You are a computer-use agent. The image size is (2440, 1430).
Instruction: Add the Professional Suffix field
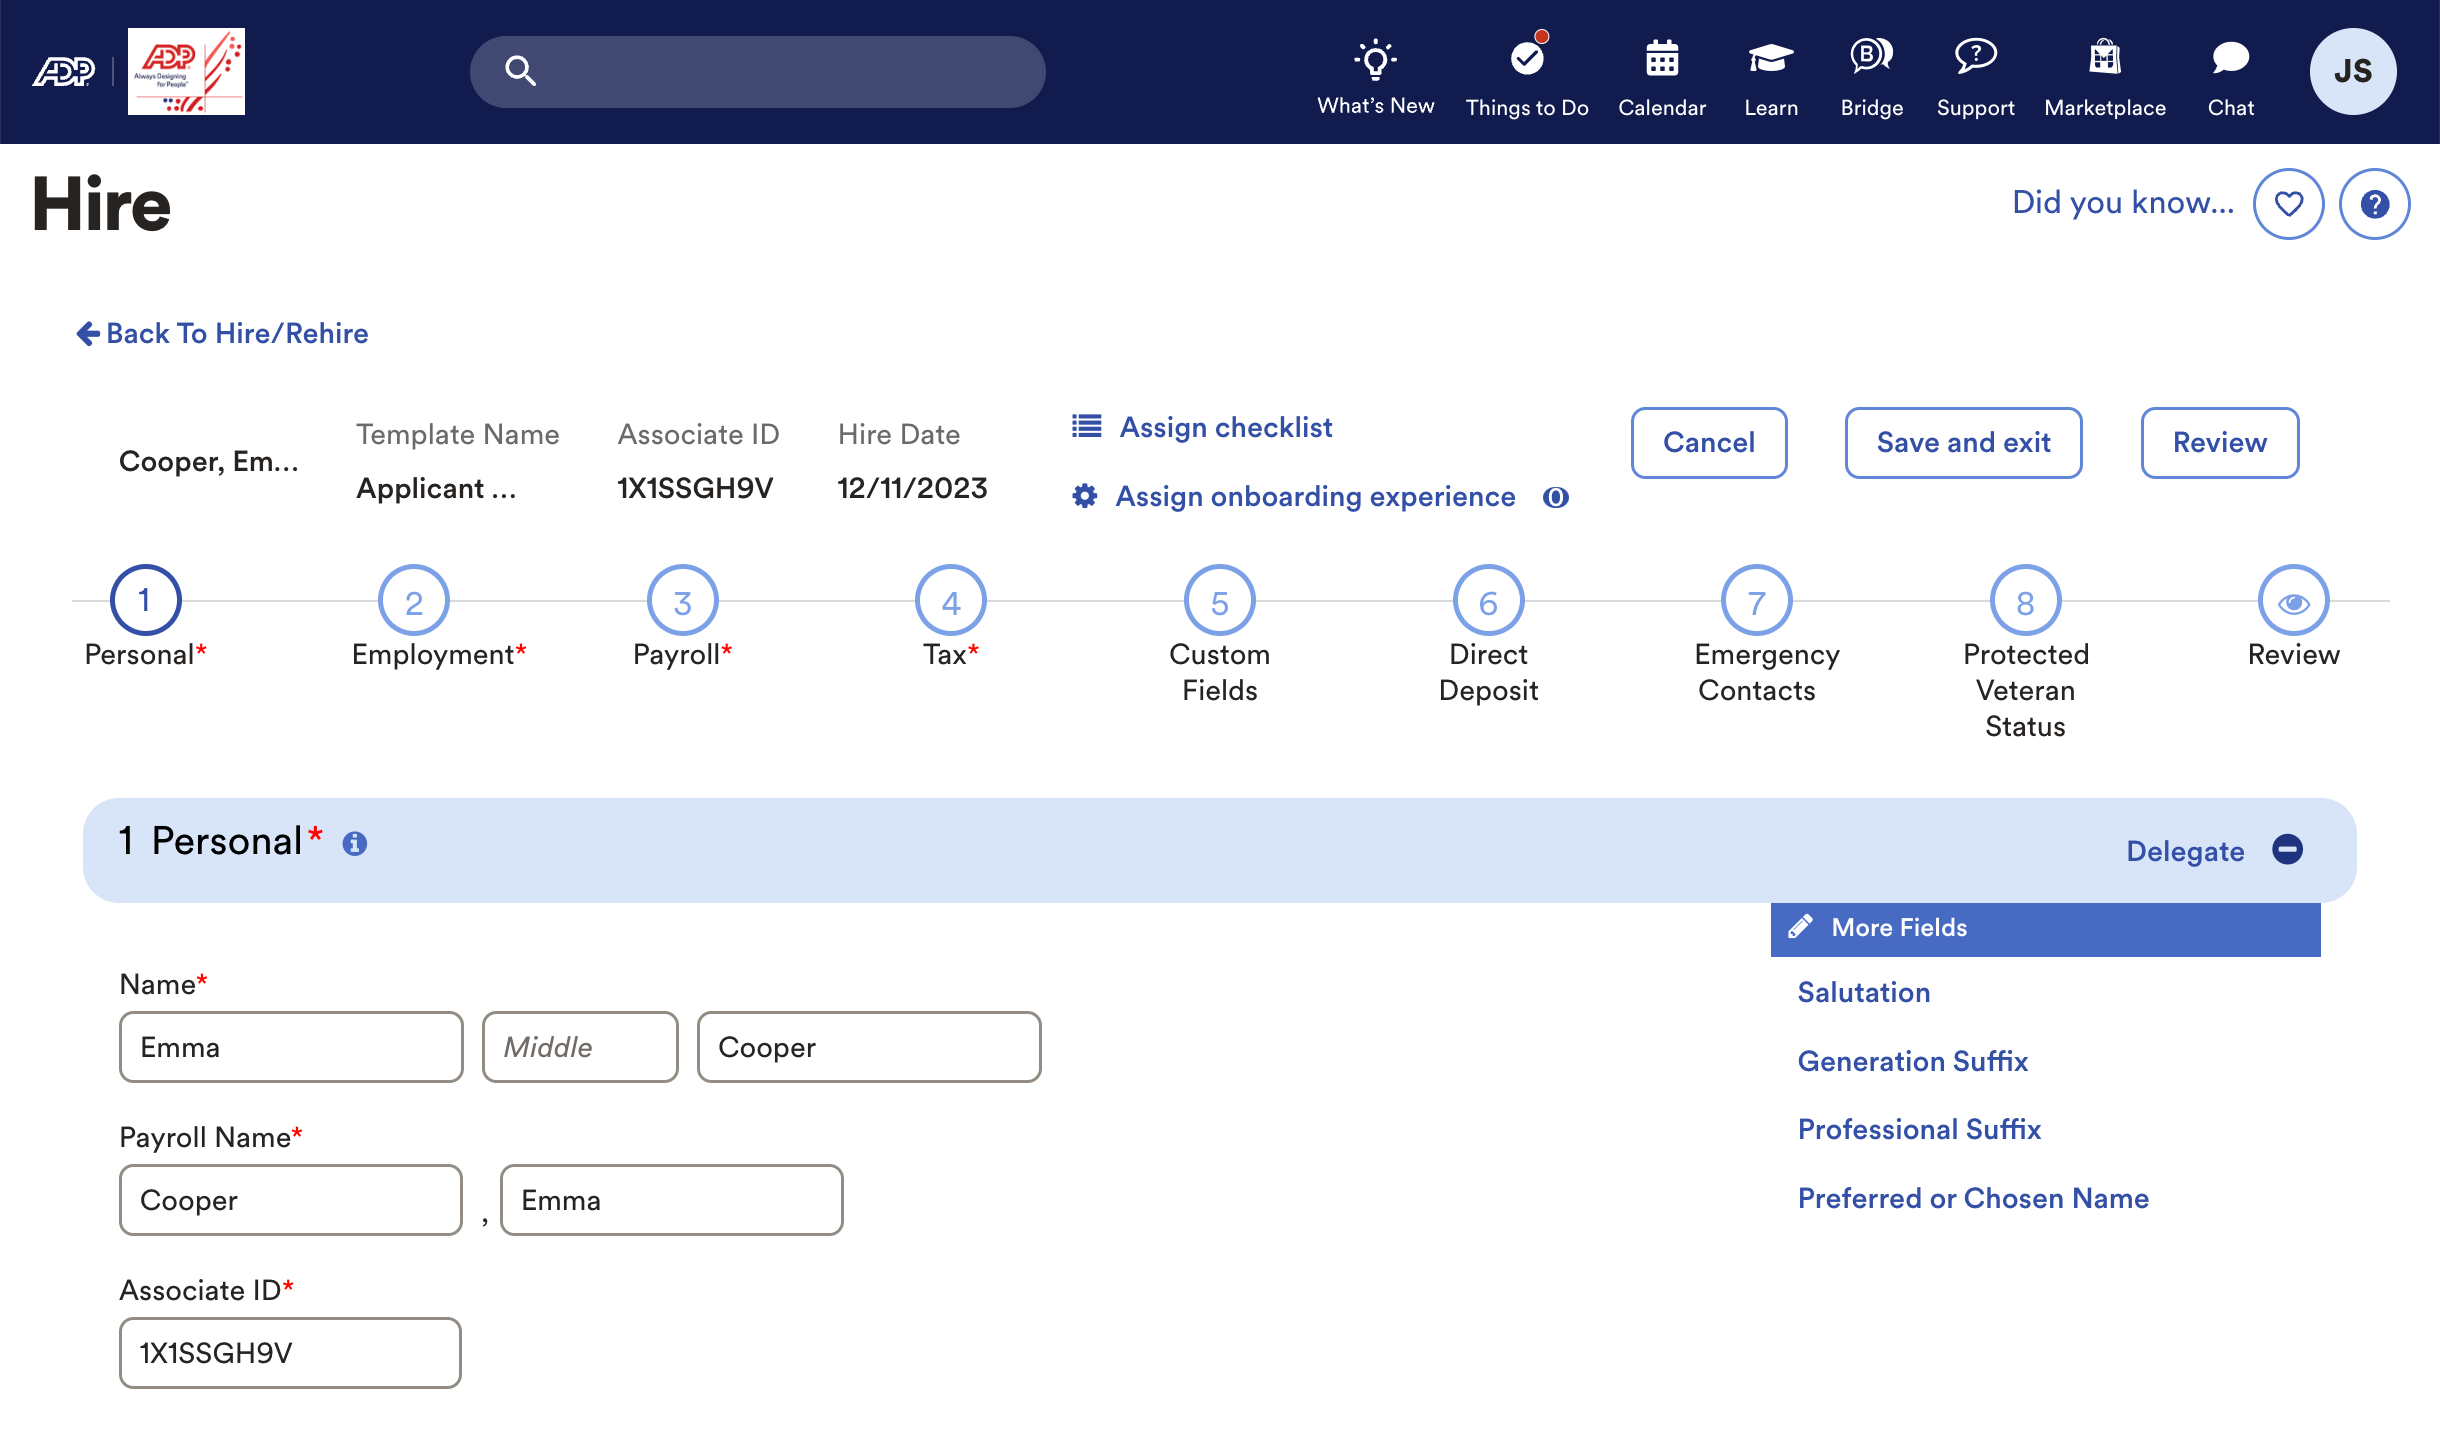pos(1919,1129)
